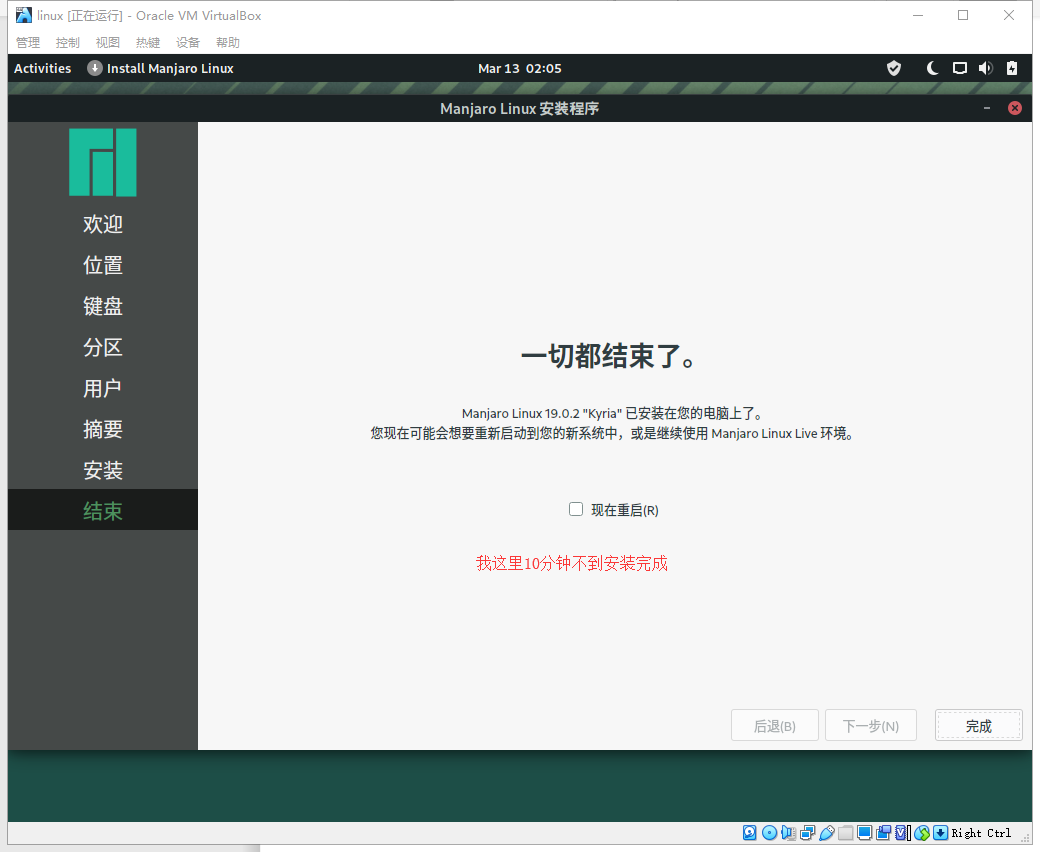Open the clock calendar showing Mar 13 02:05
Viewport: 1040px width, 852px height.
pos(520,68)
